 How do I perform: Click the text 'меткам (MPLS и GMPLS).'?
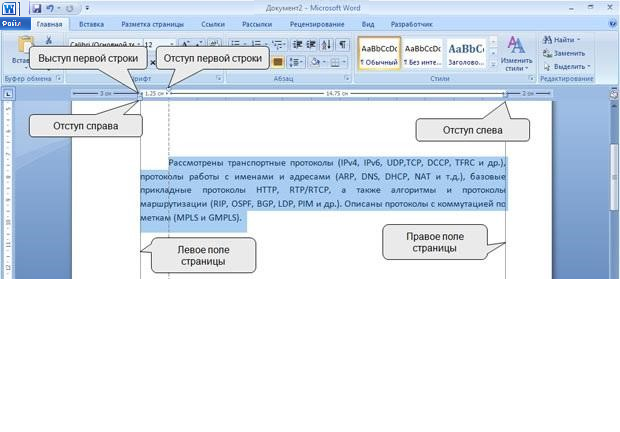191,218
